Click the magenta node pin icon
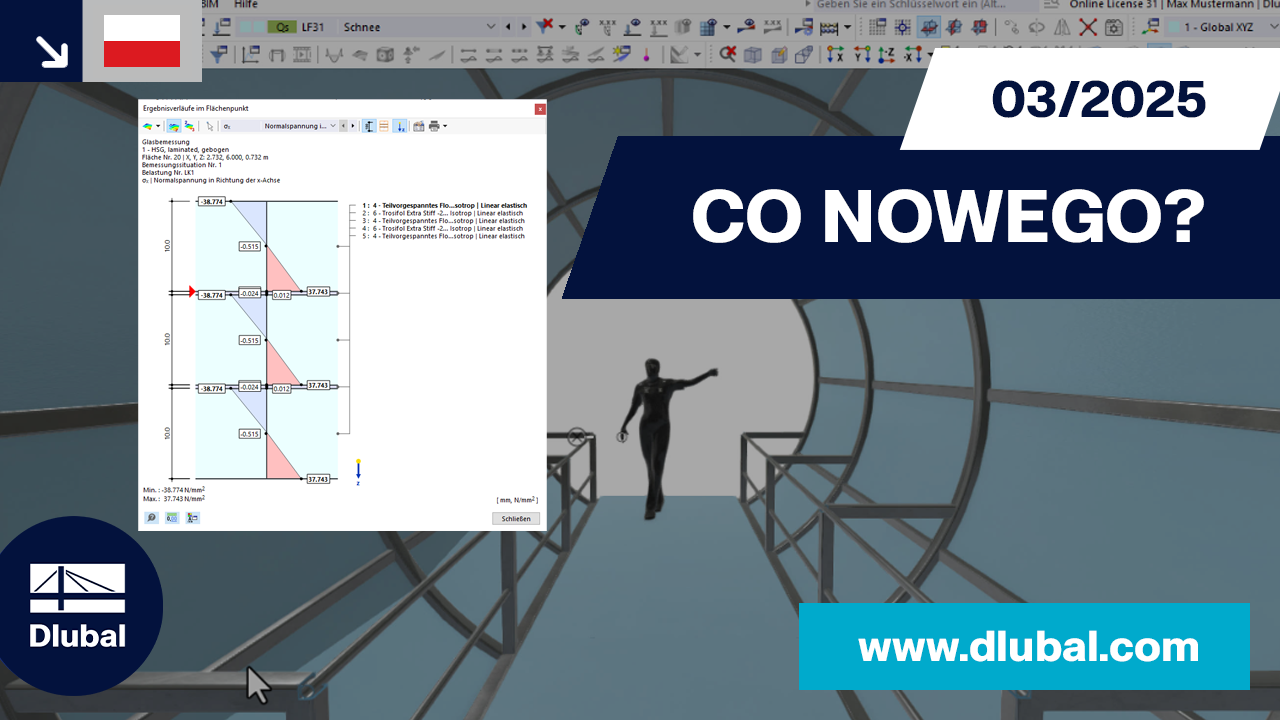The image size is (1280, 720). (646, 54)
